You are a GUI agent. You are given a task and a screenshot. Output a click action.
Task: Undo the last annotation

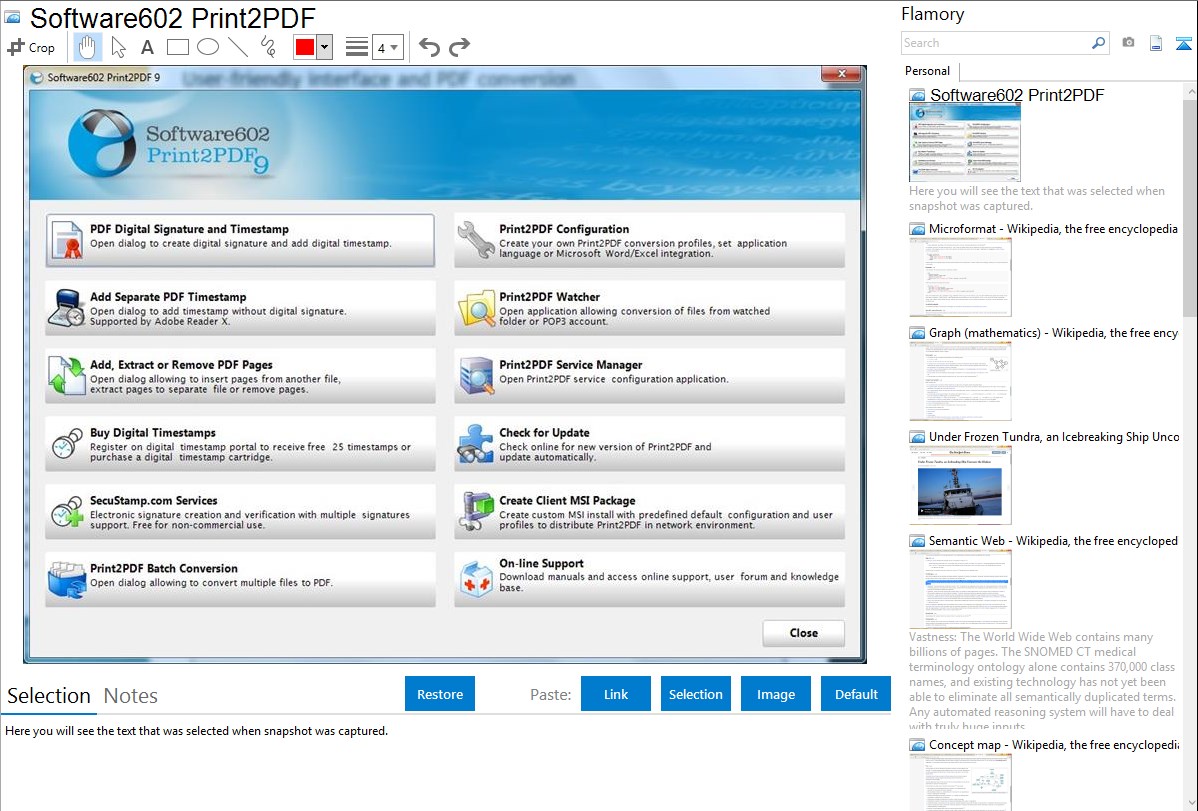429,47
